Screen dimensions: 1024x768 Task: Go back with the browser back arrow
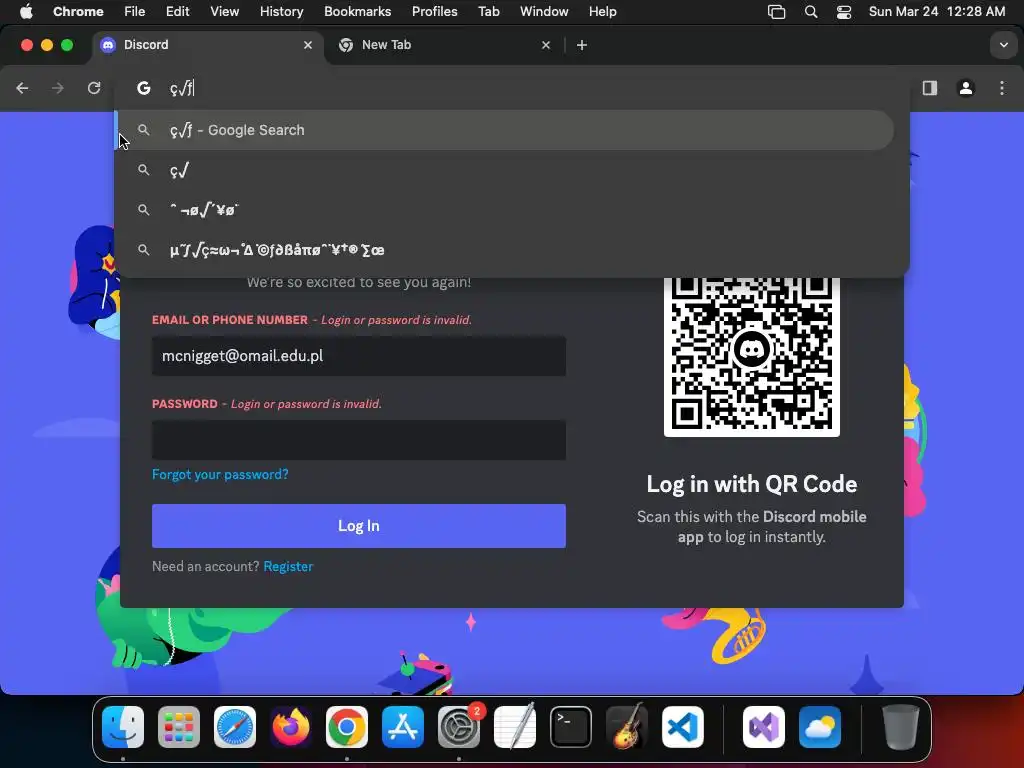22,88
